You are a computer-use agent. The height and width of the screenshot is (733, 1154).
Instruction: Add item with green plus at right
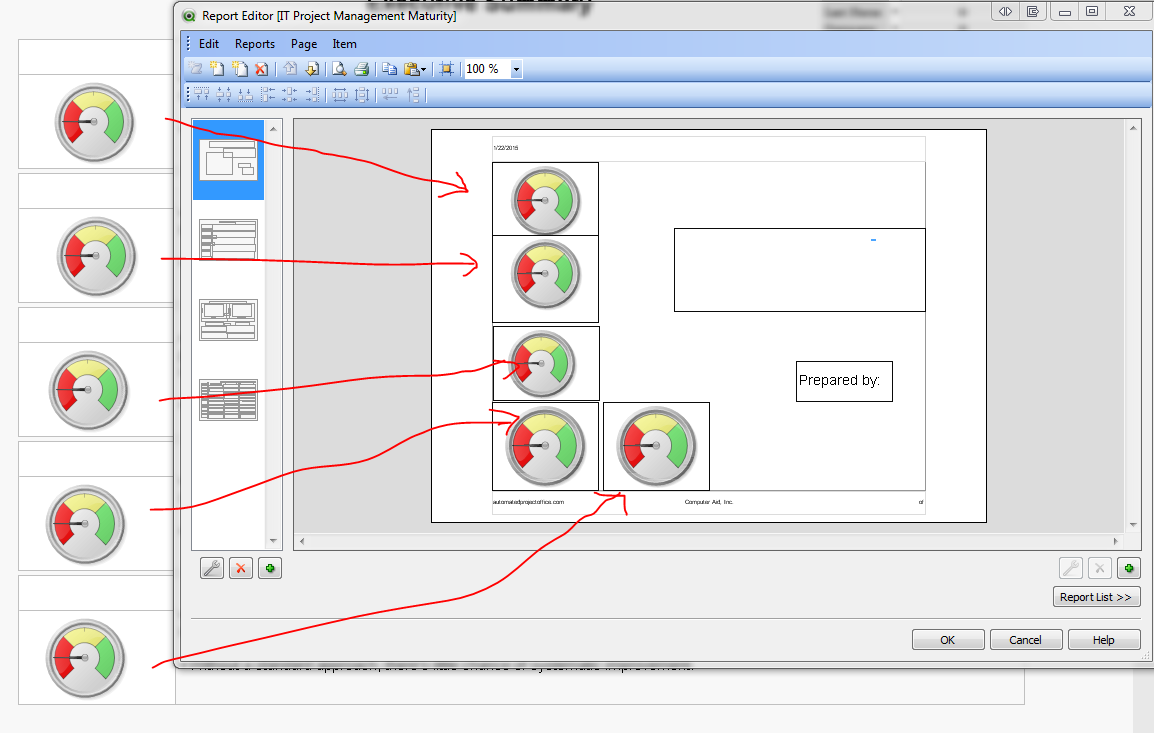click(1129, 568)
